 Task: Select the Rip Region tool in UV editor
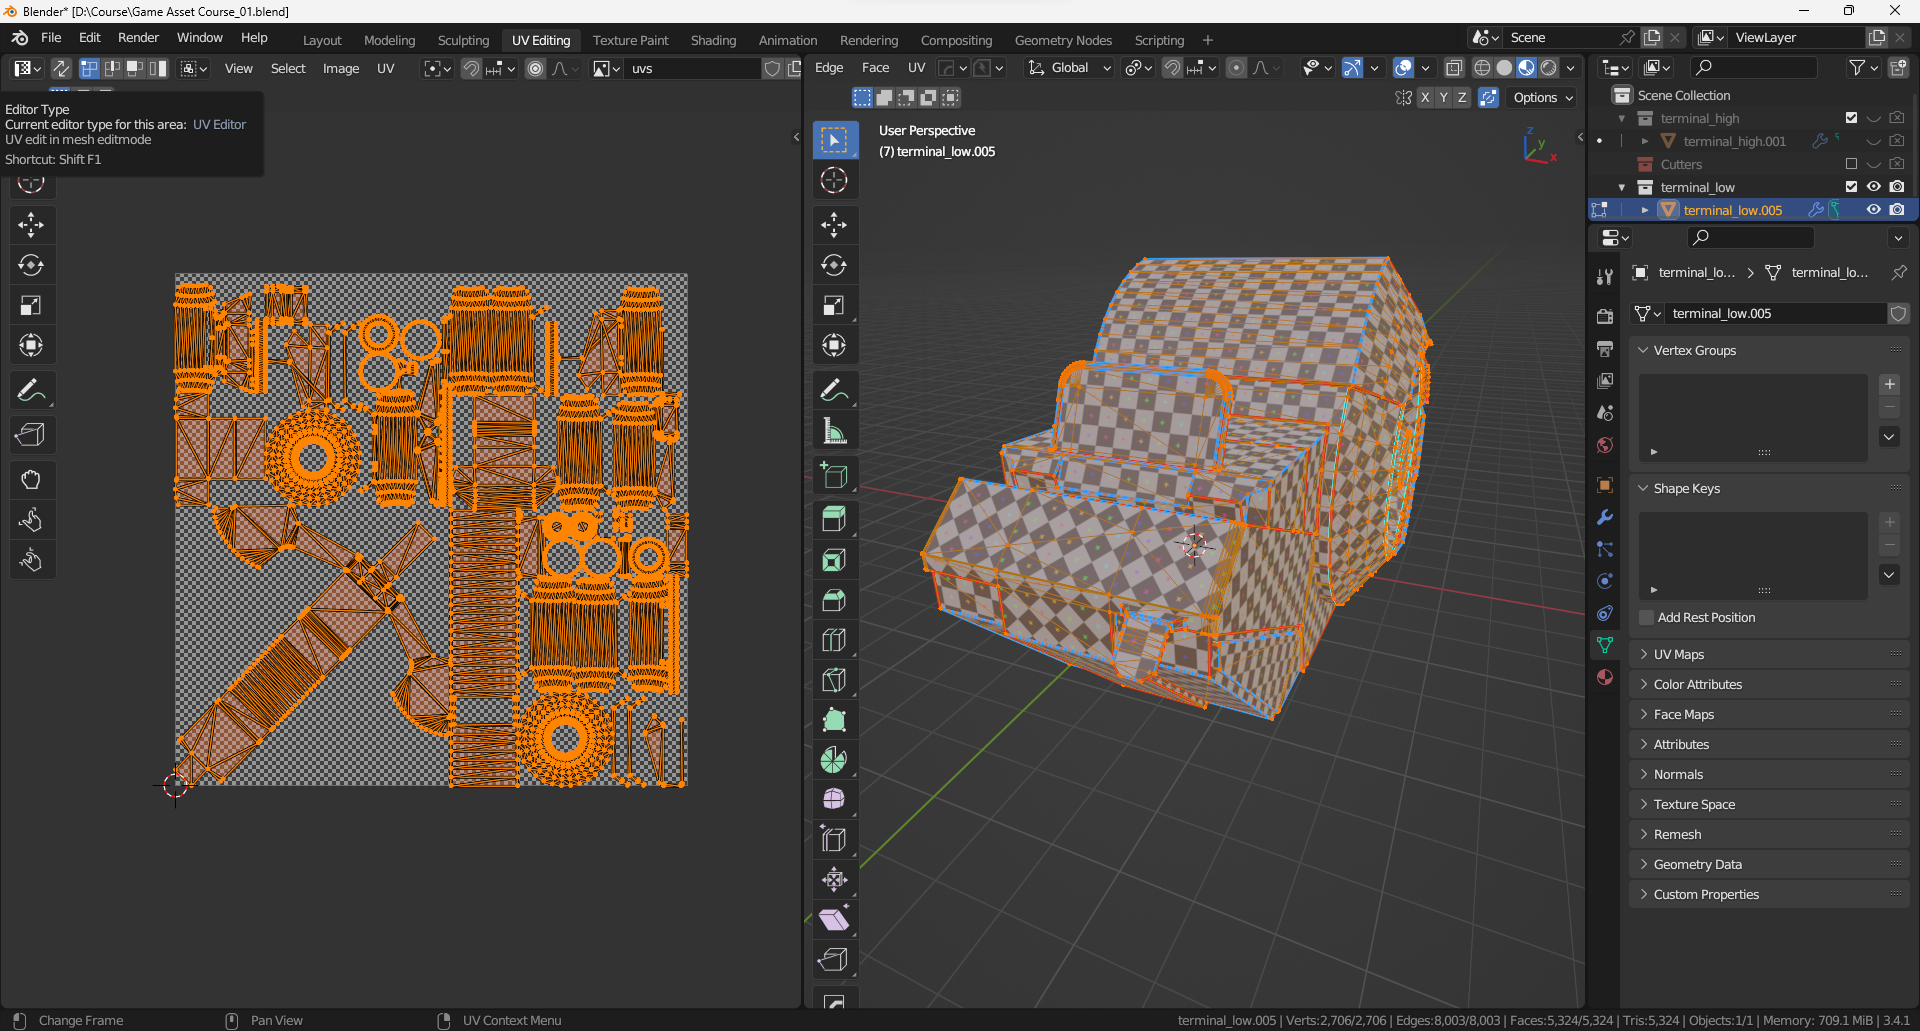tap(31, 435)
